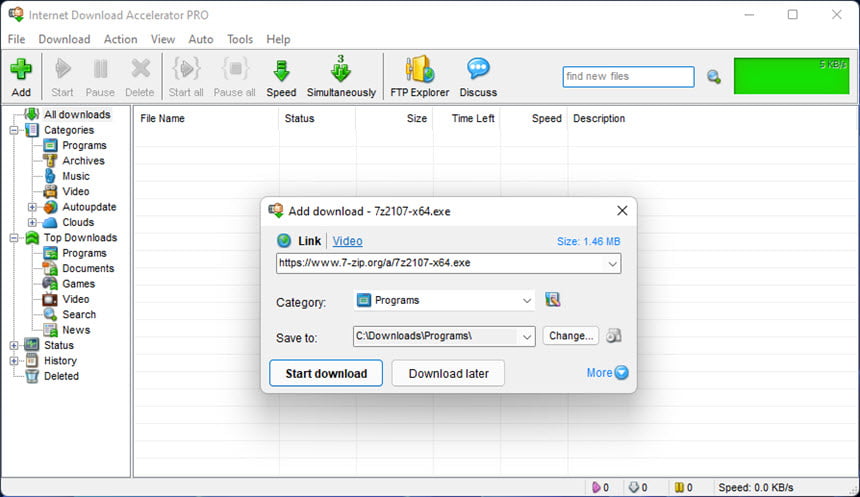Click the Start toolbar icon
The height and width of the screenshot is (497, 860).
coord(63,69)
